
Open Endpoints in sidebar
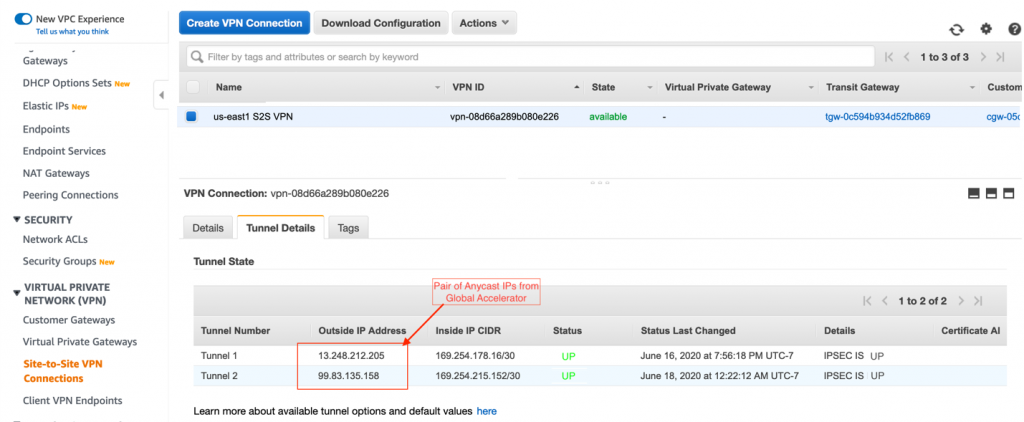pos(46,129)
